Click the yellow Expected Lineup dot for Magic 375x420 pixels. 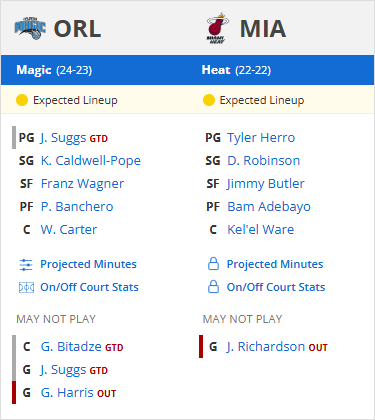(22, 100)
